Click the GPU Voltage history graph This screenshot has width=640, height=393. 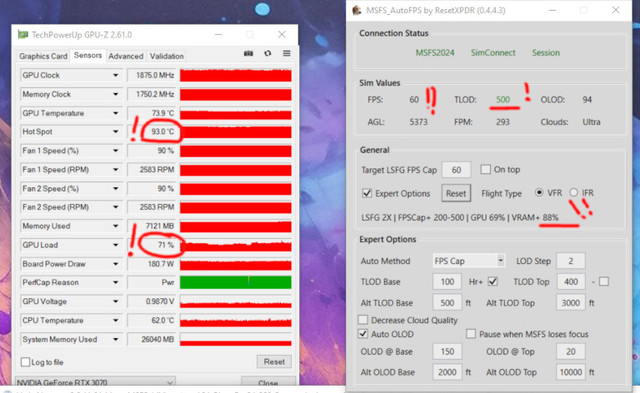coord(236,302)
